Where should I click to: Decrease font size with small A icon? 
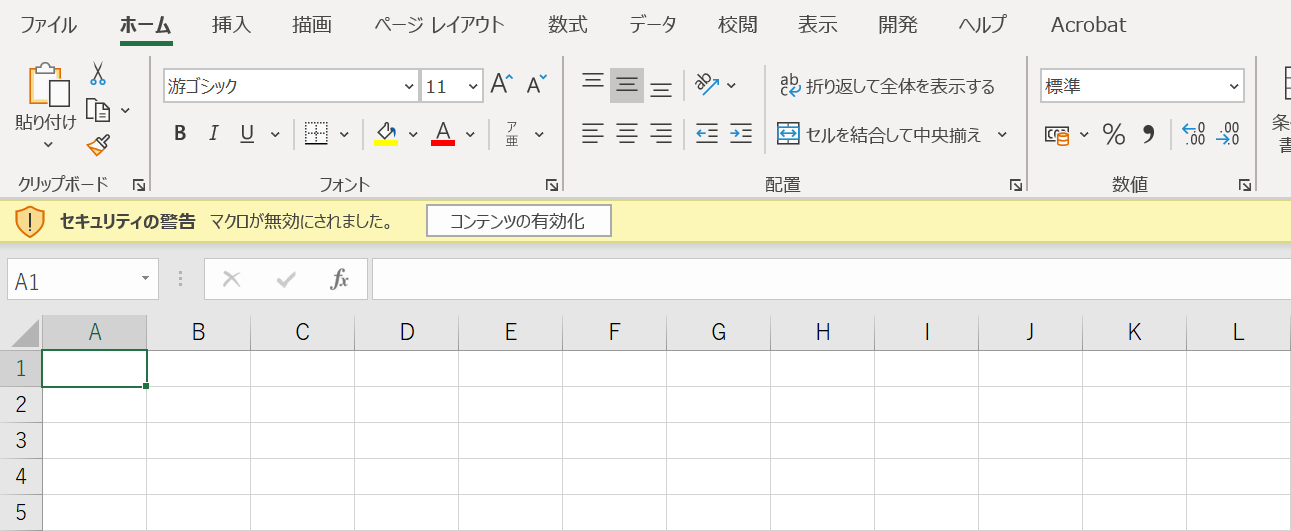537,85
